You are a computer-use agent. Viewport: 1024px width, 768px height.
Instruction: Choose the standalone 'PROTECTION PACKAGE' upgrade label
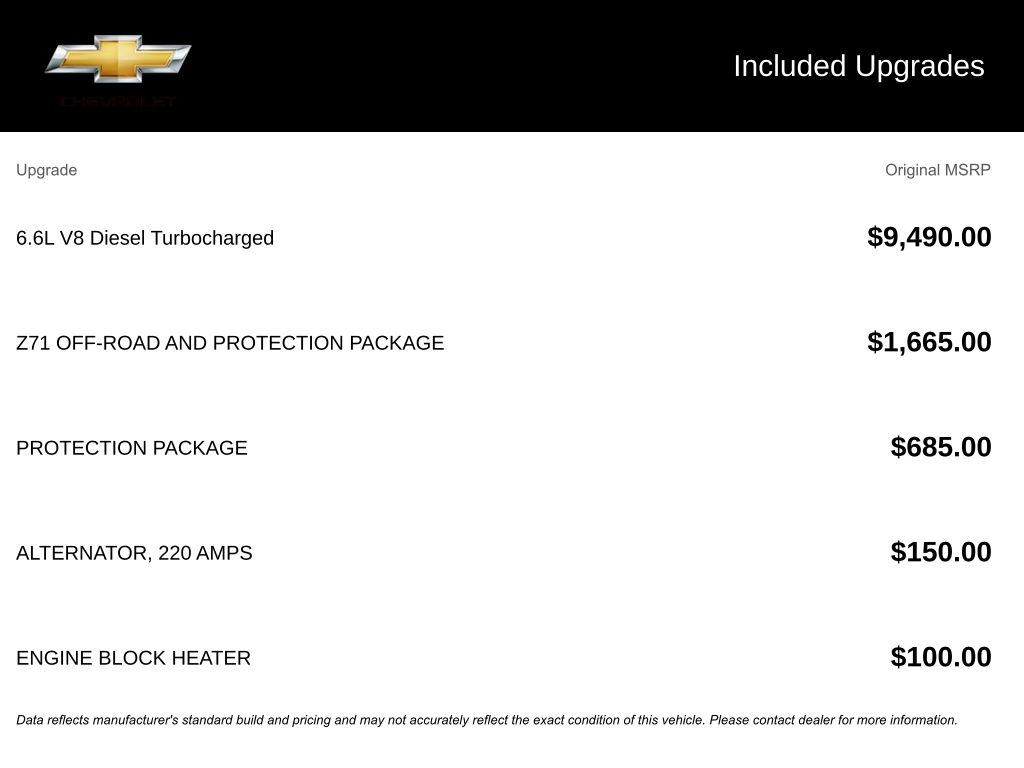(x=132, y=448)
